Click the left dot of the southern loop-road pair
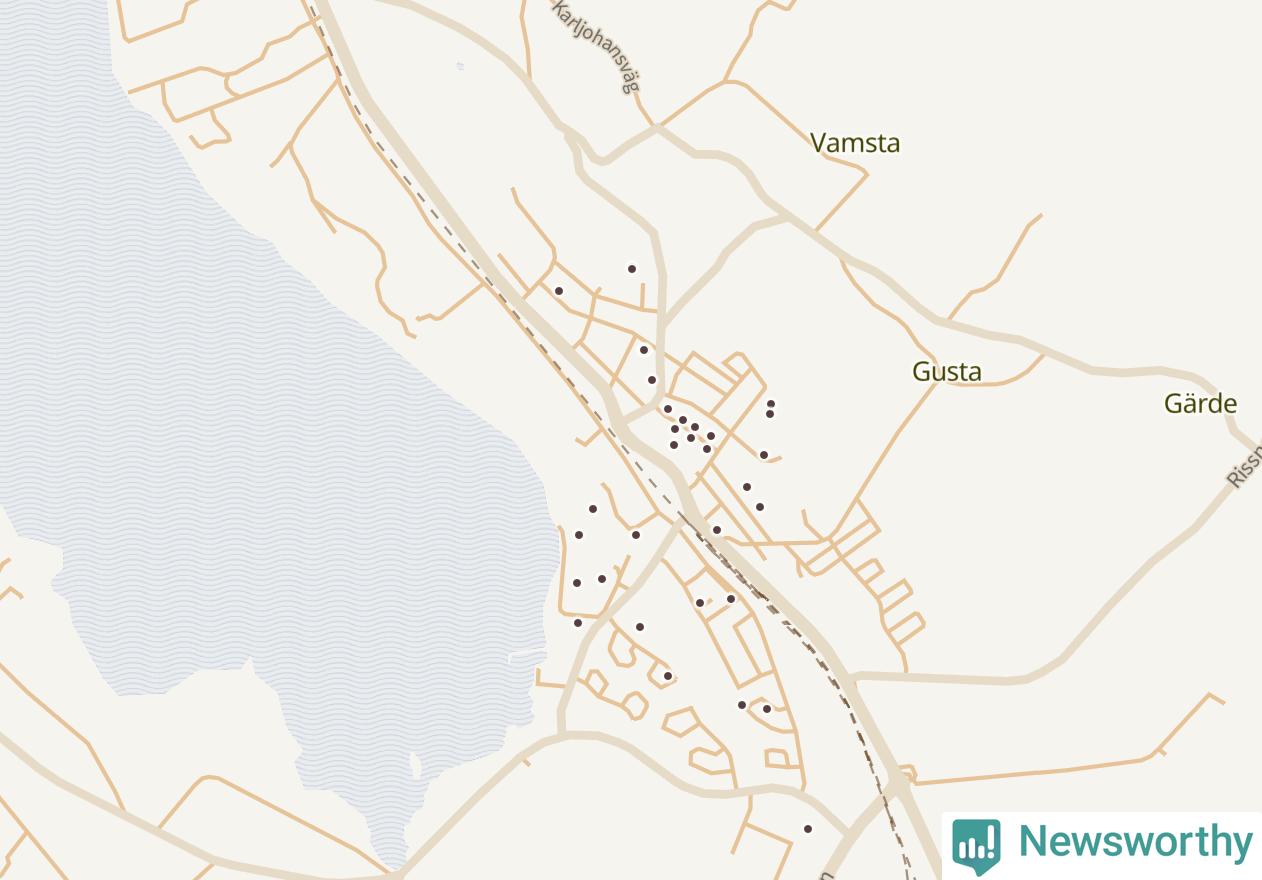This screenshot has height=880, width=1262. [x=742, y=705]
